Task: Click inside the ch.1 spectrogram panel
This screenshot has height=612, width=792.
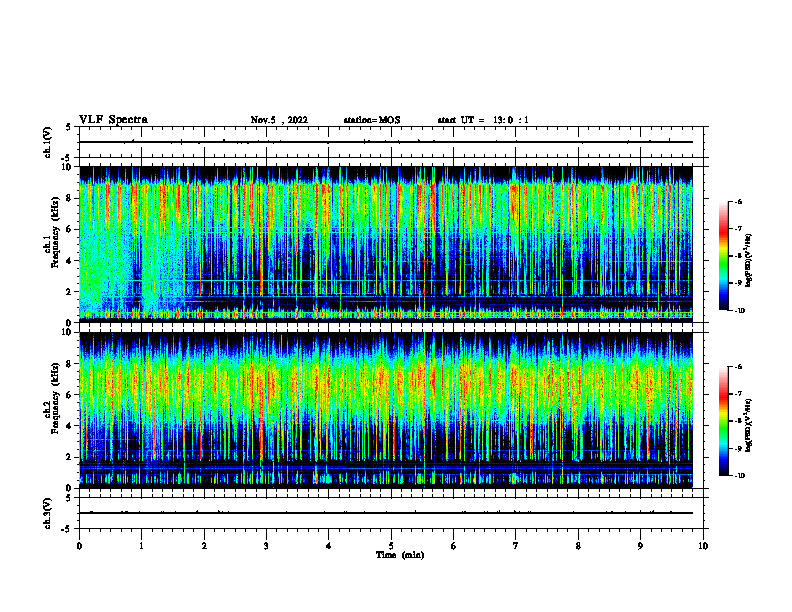Action: click(386, 244)
